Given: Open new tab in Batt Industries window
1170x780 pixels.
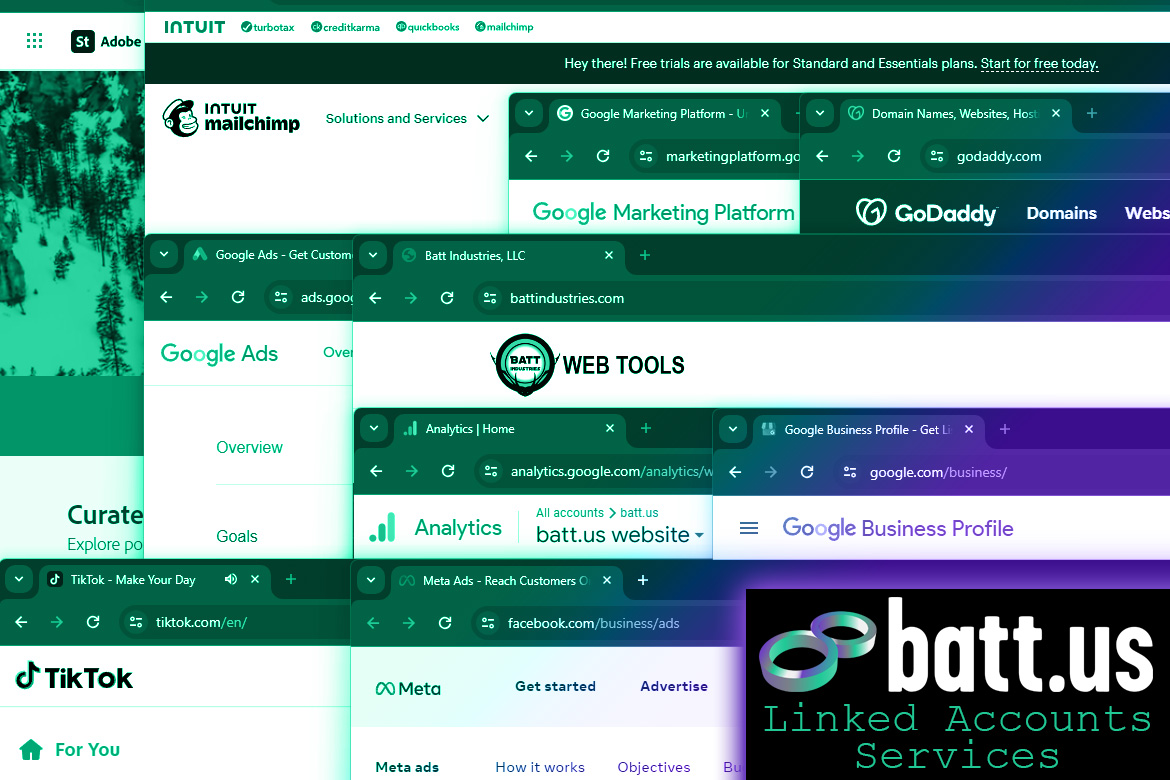Looking at the screenshot, I should point(645,255).
